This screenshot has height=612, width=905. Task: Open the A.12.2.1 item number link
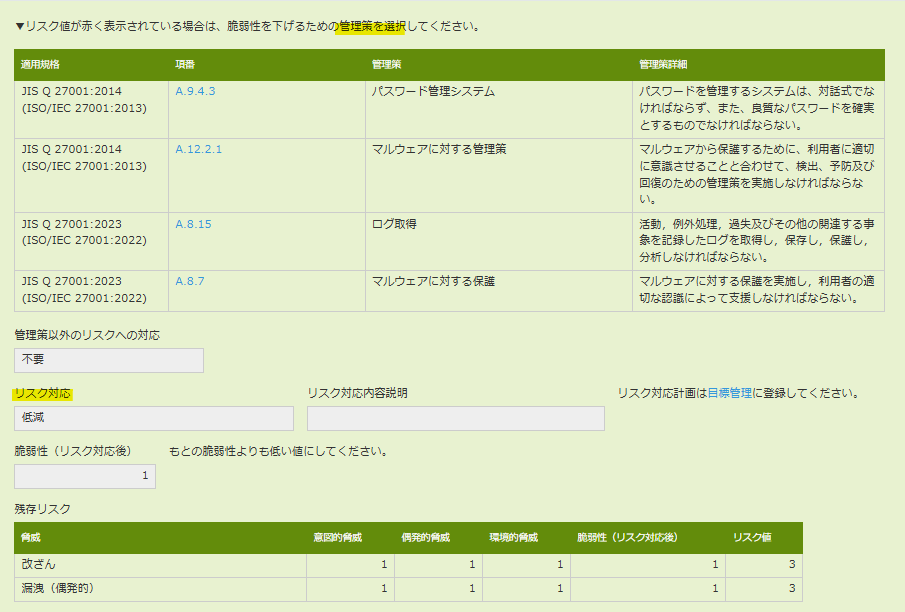pos(198,149)
